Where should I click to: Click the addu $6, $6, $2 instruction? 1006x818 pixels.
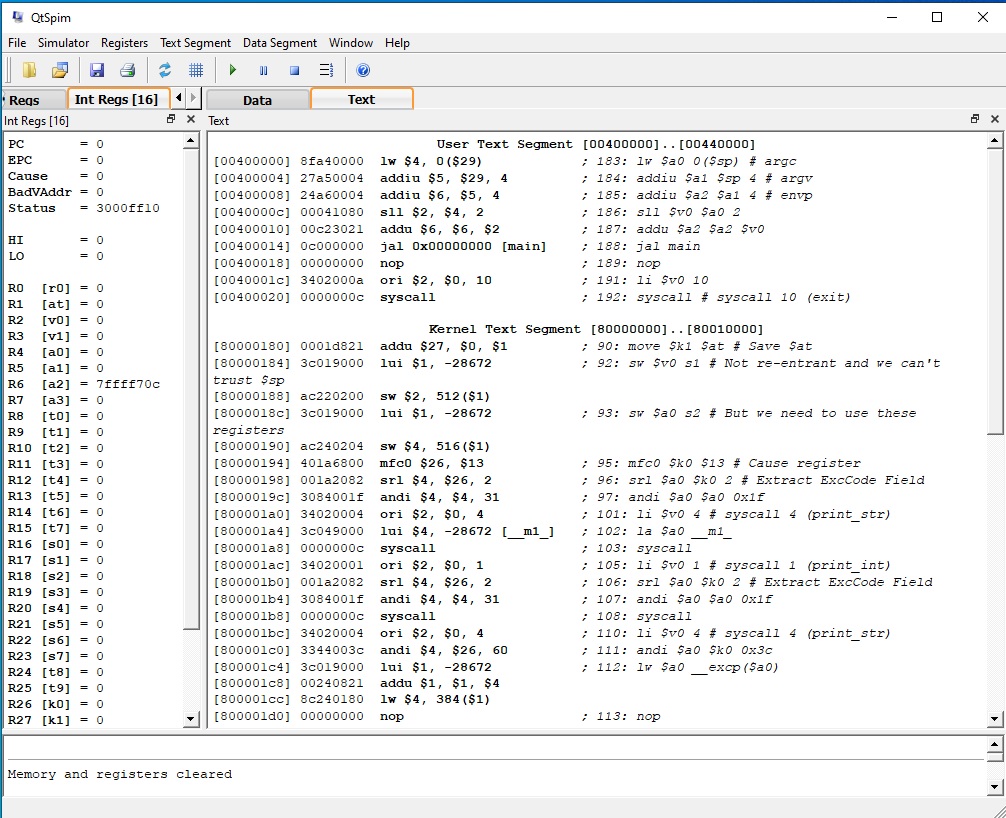pyautogui.click(x=439, y=229)
